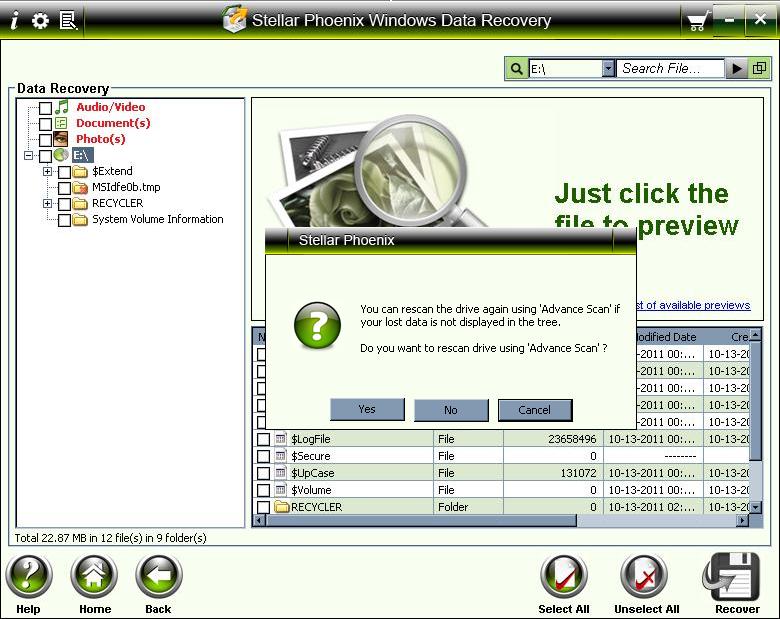Click the $Extend folder icon

[80, 172]
